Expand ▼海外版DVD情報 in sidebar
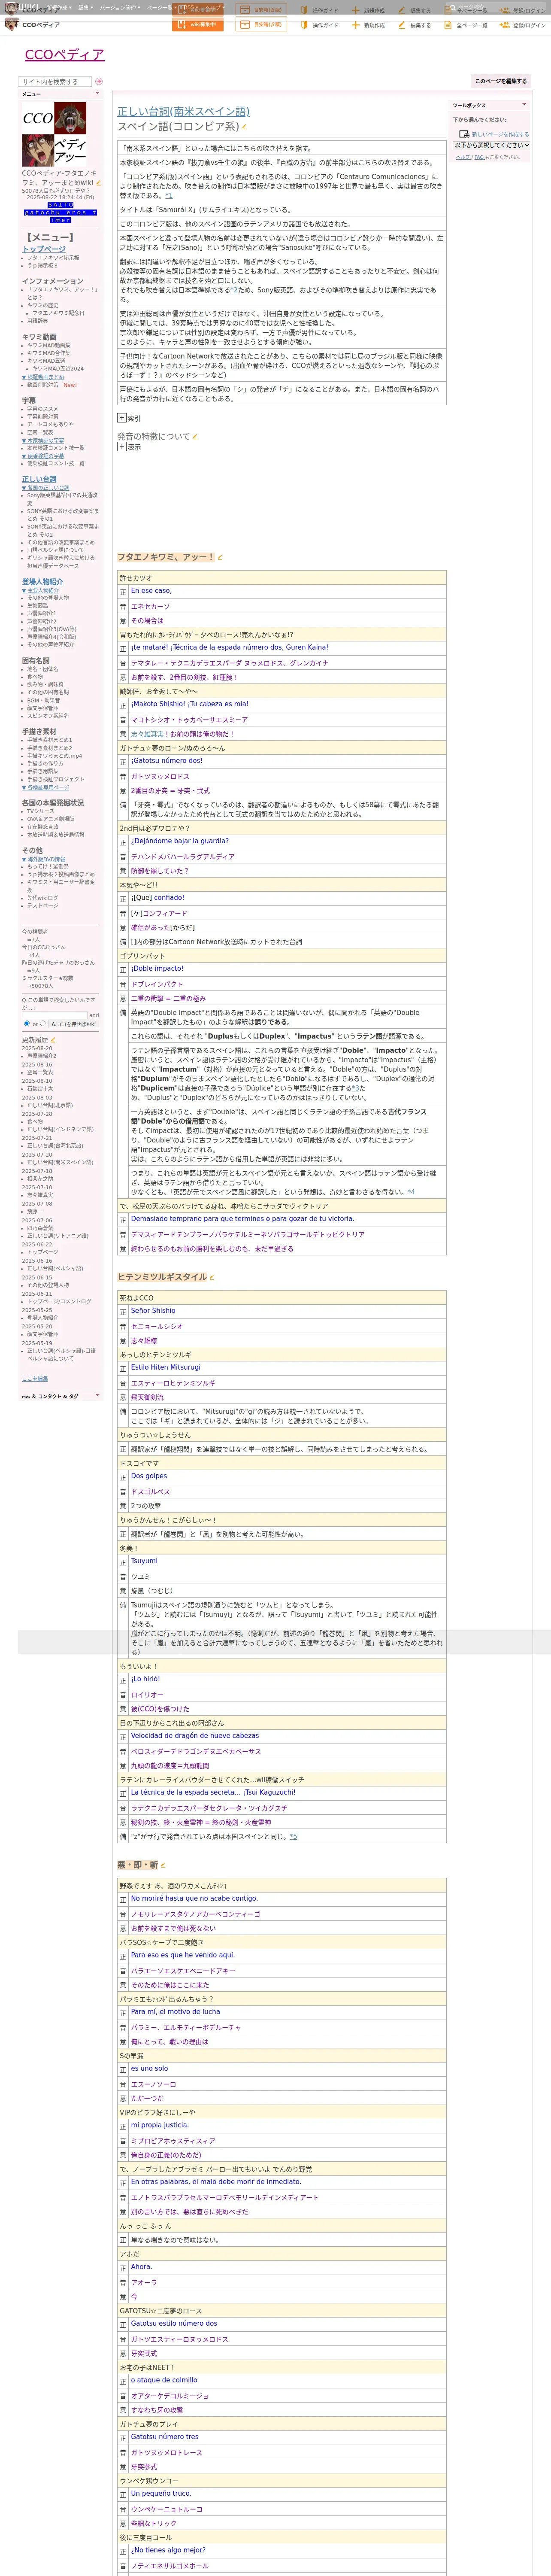This screenshot has height=2576, width=551. [x=43, y=859]
